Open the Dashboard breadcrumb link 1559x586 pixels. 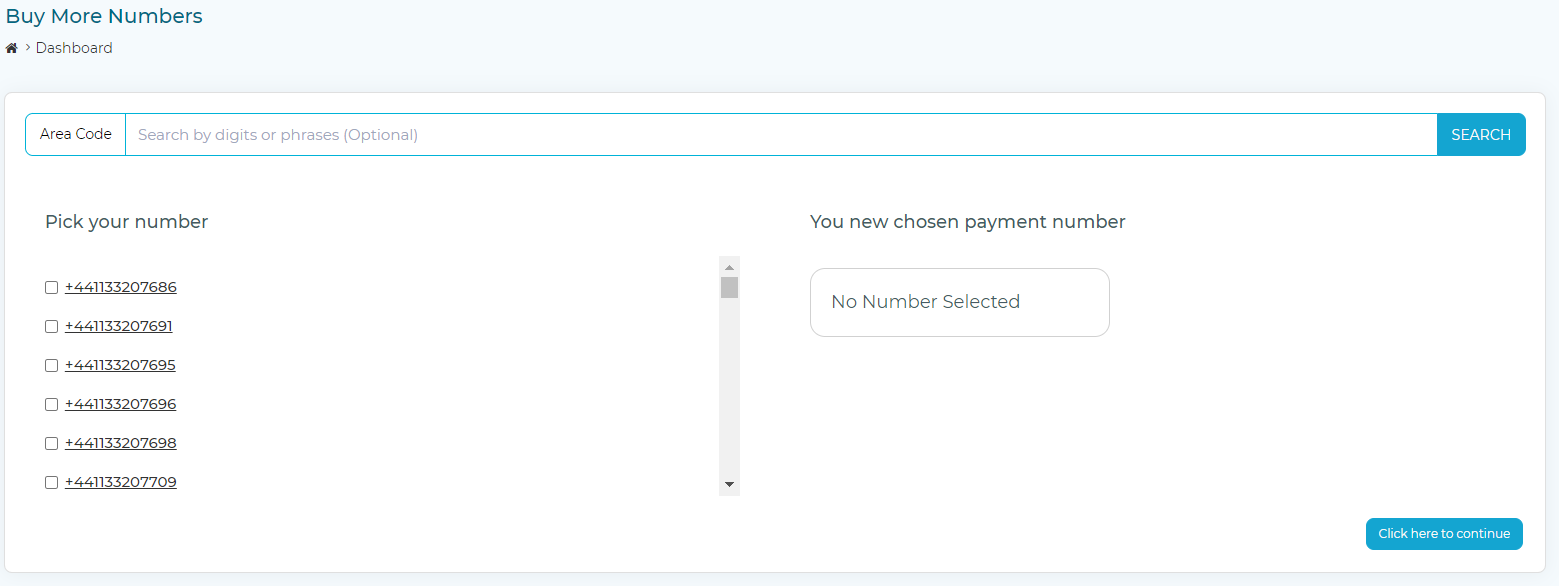point(74,48)
